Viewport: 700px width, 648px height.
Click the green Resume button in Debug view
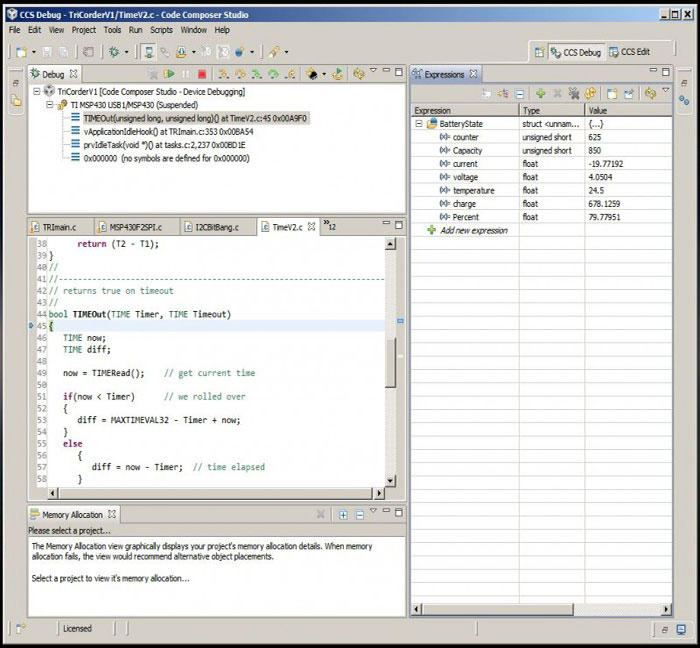pos(170,74)
